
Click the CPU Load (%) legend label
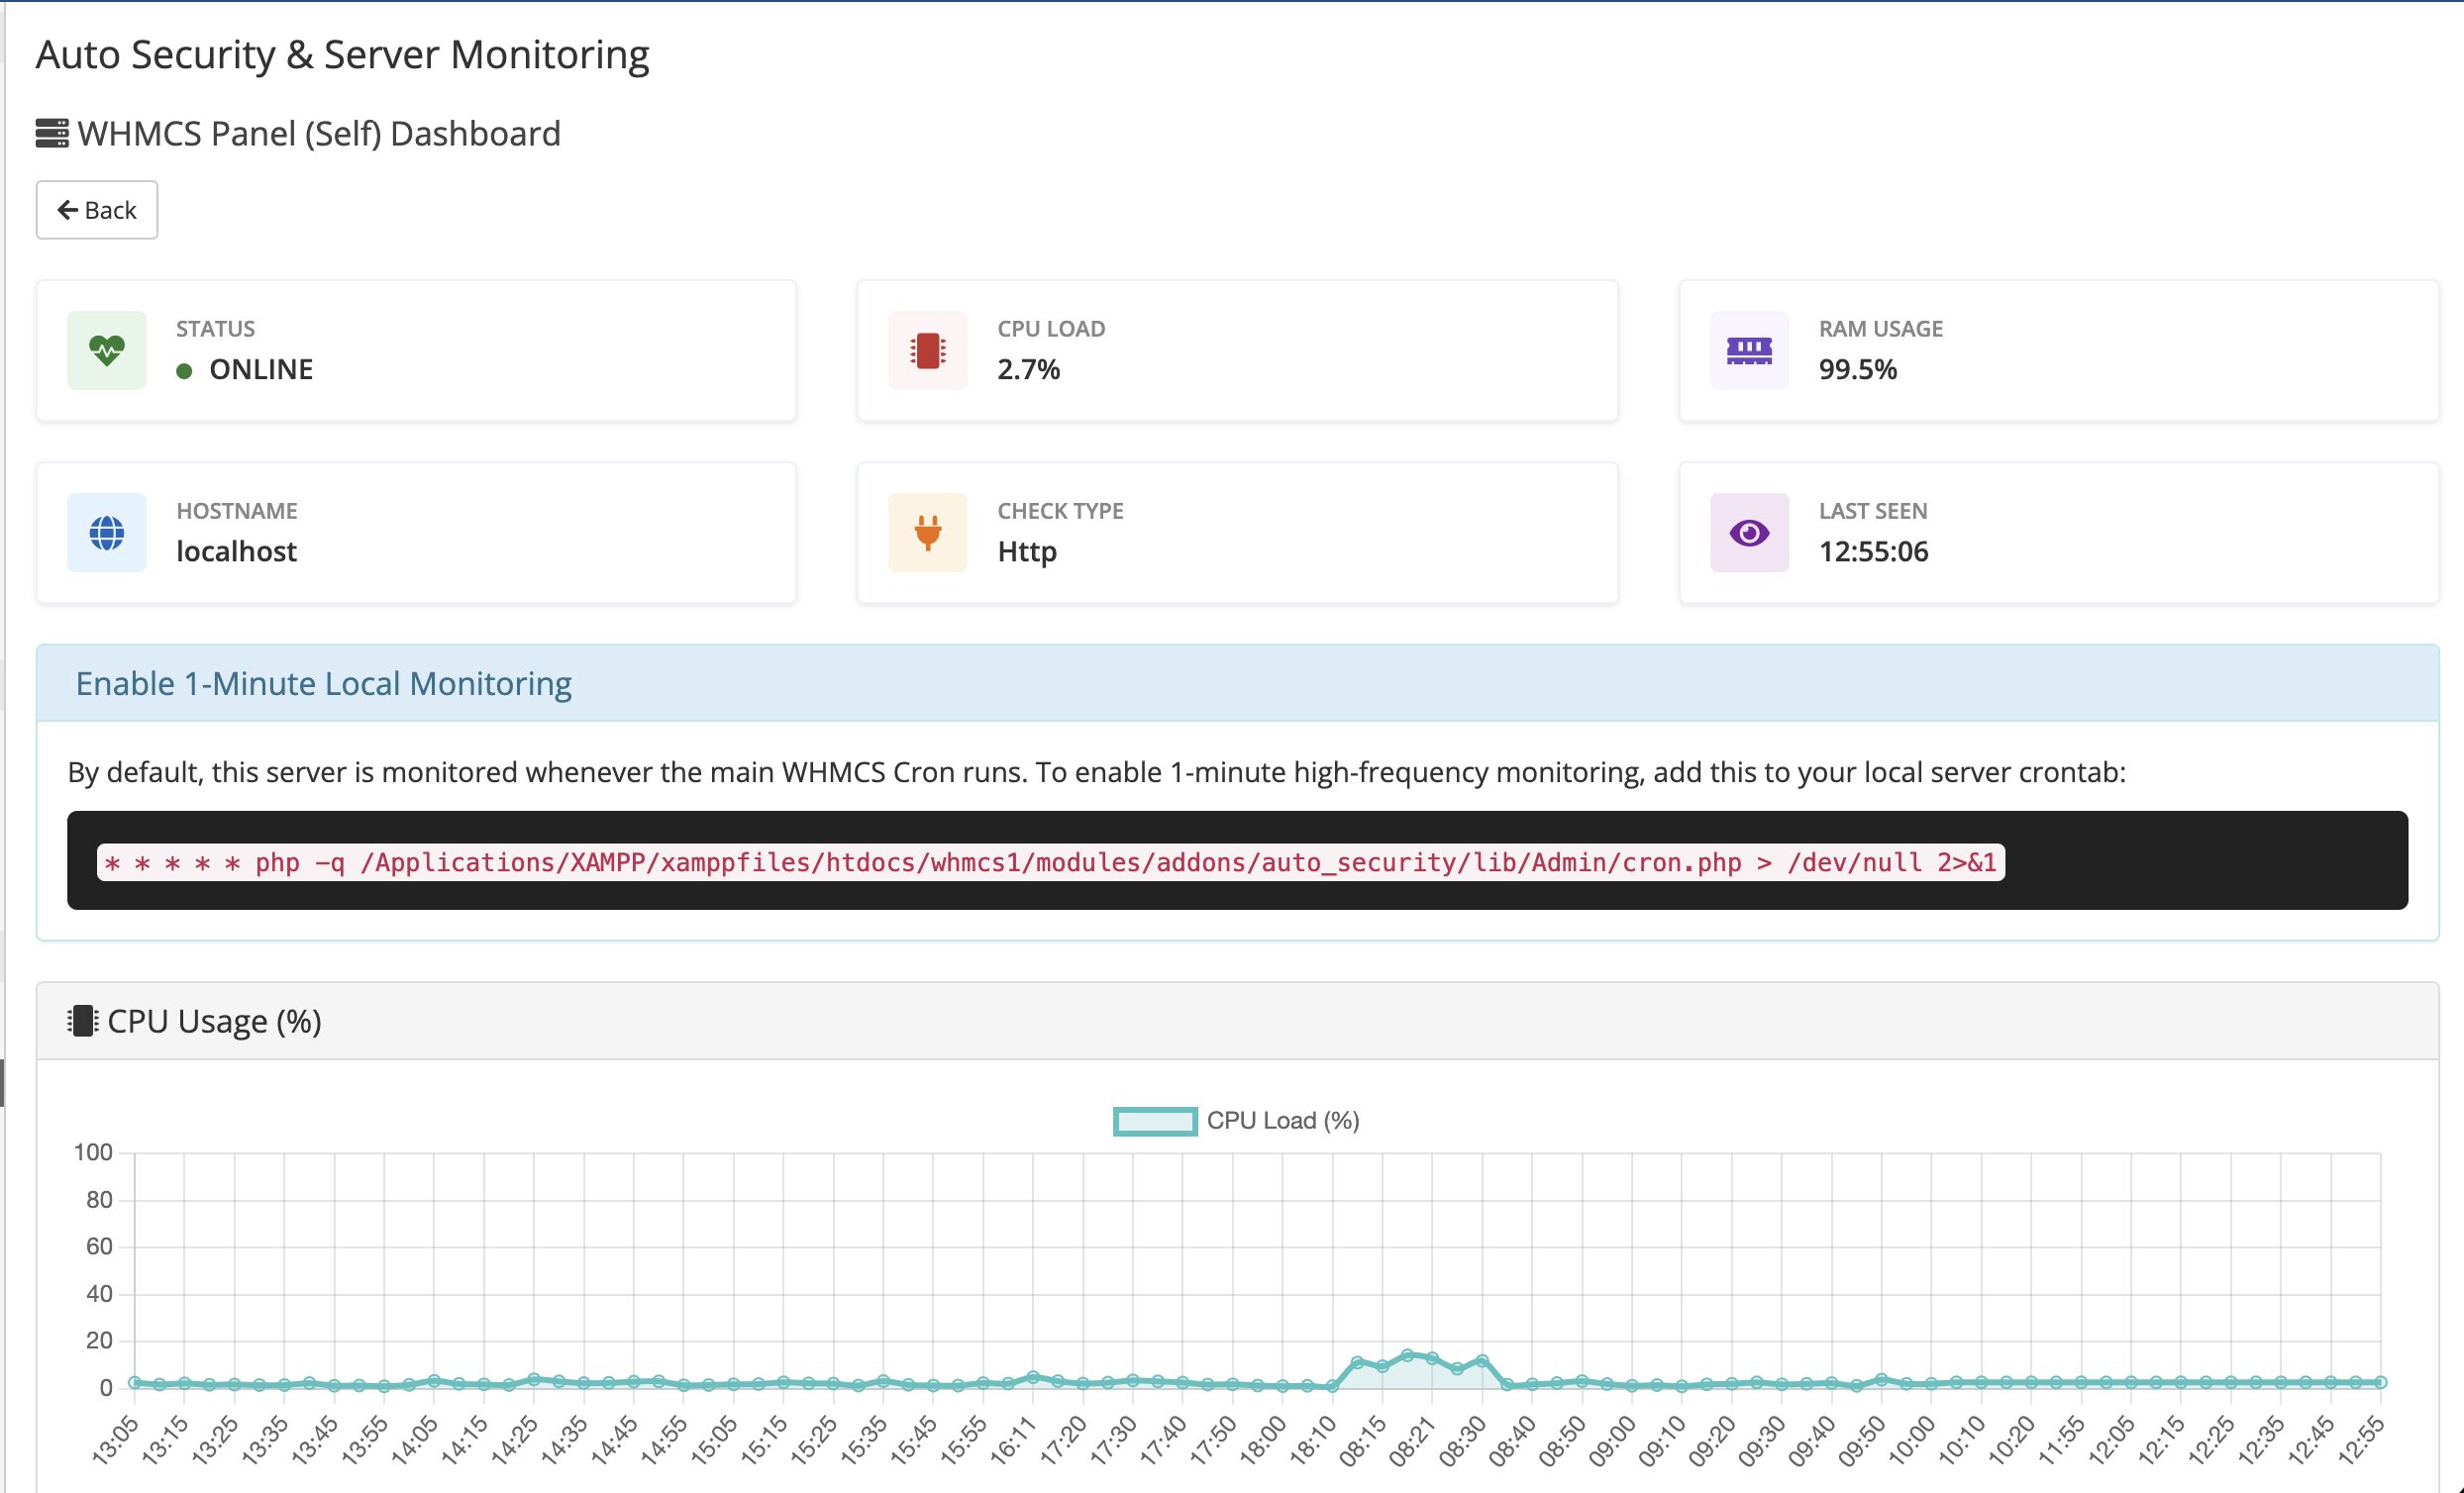(x=1283, y=1121)
